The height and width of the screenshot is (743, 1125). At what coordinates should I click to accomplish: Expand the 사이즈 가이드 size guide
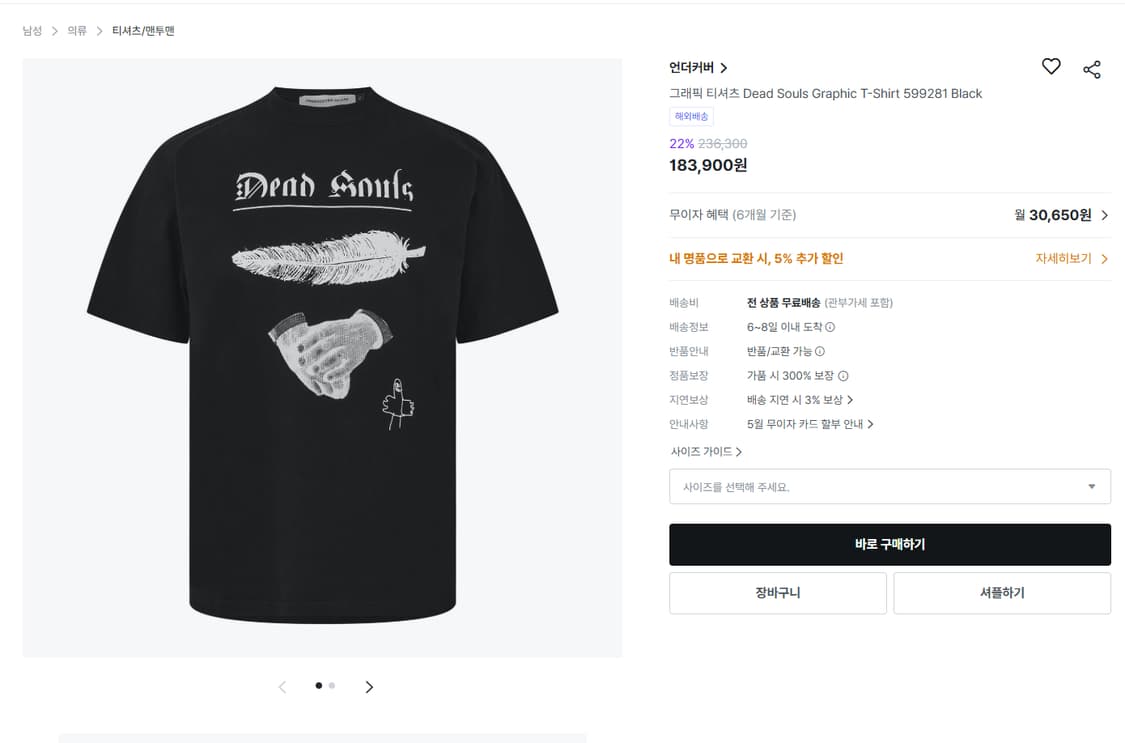(x=706, y=452)
